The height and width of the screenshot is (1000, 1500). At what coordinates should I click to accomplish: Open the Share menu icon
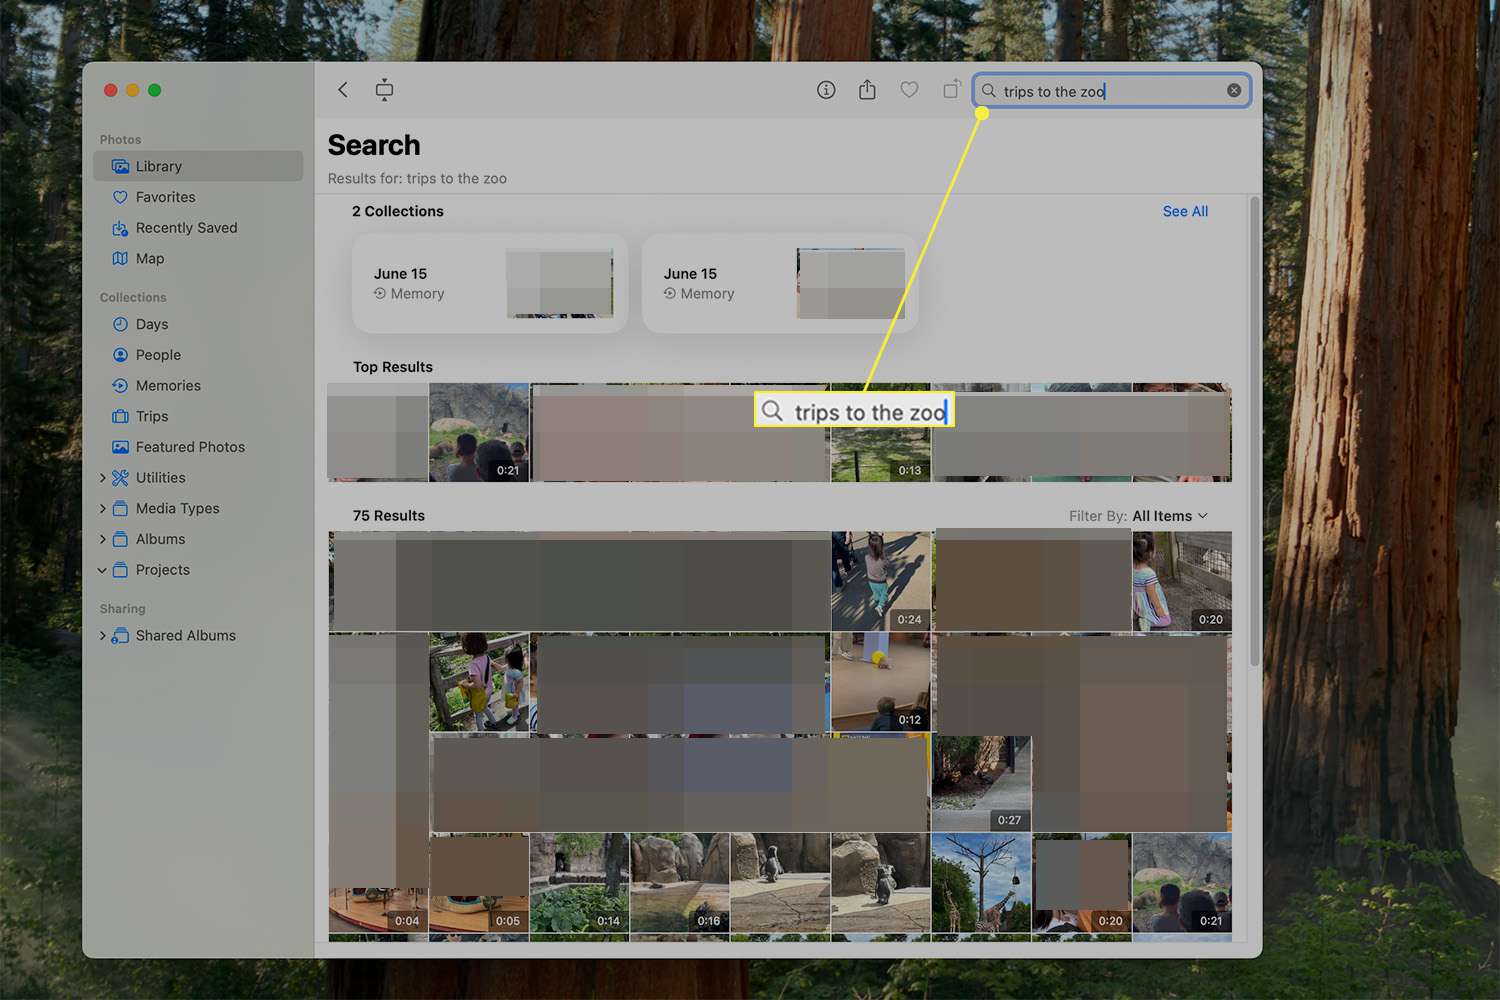867,90
